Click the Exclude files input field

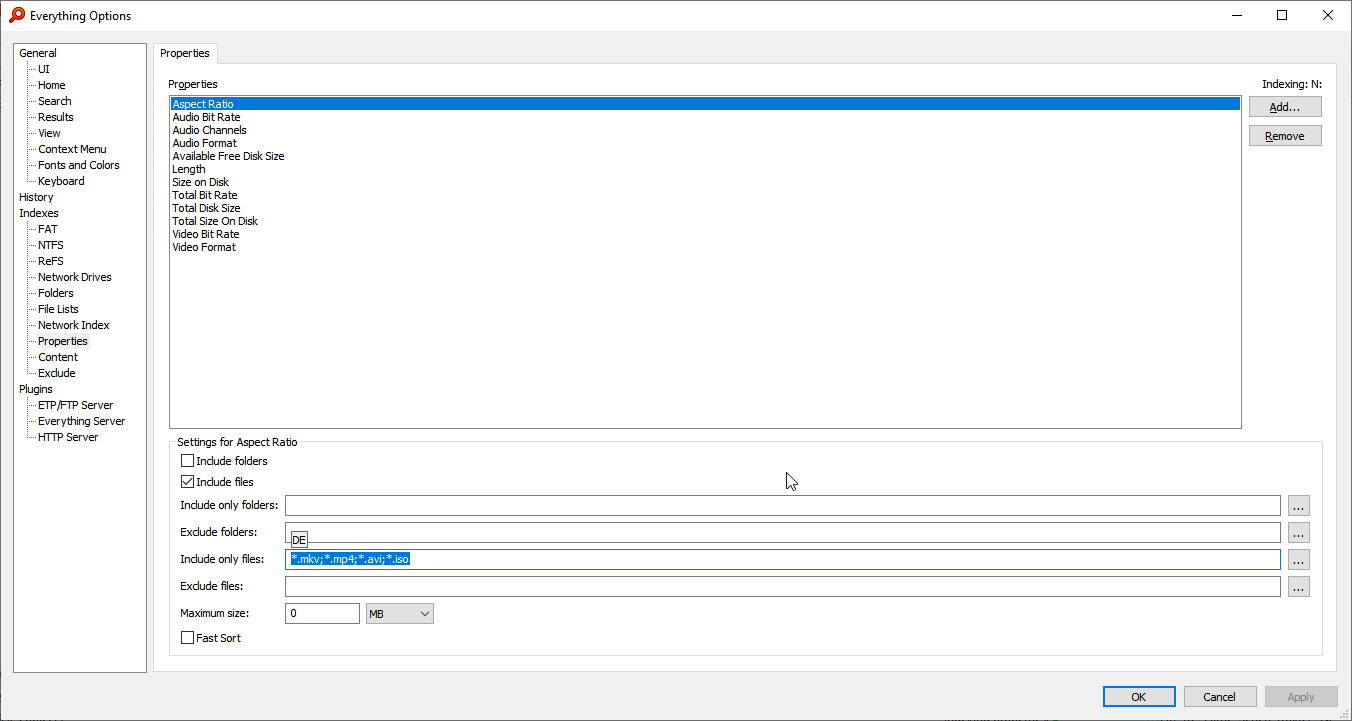783,587
